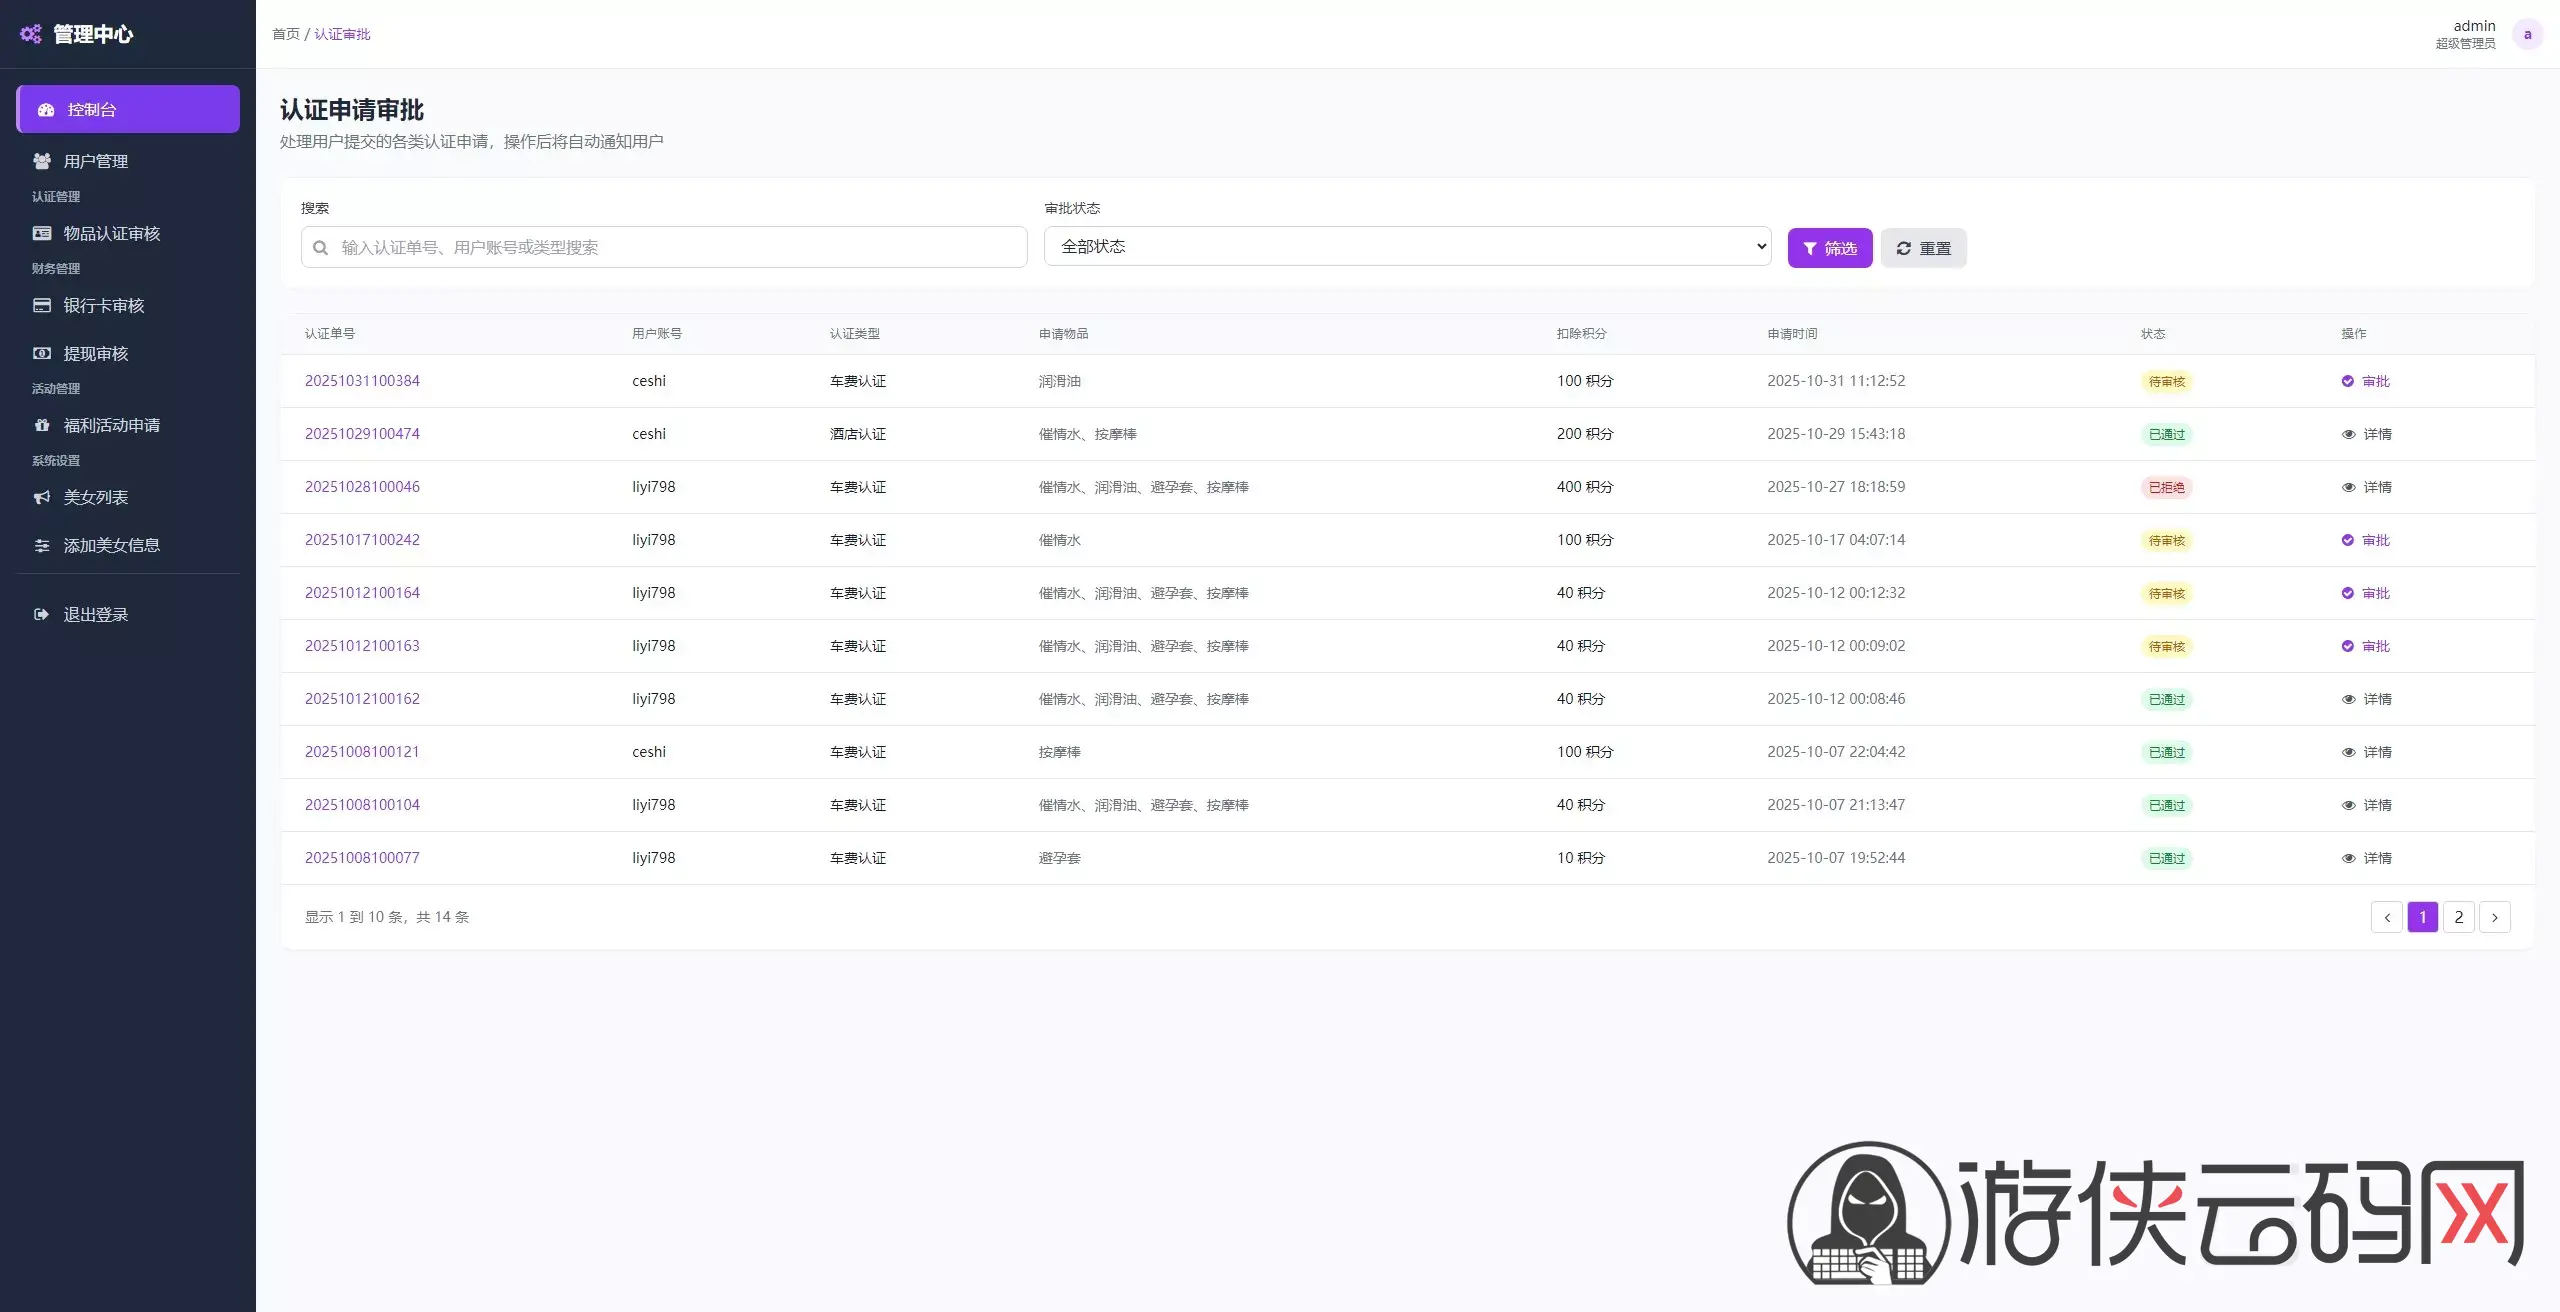This screenshot has height=1312, width=2560.
Task: Click the ID card icon for 物品认证审核
Action: pyautogui.click(x=42, y=233)
